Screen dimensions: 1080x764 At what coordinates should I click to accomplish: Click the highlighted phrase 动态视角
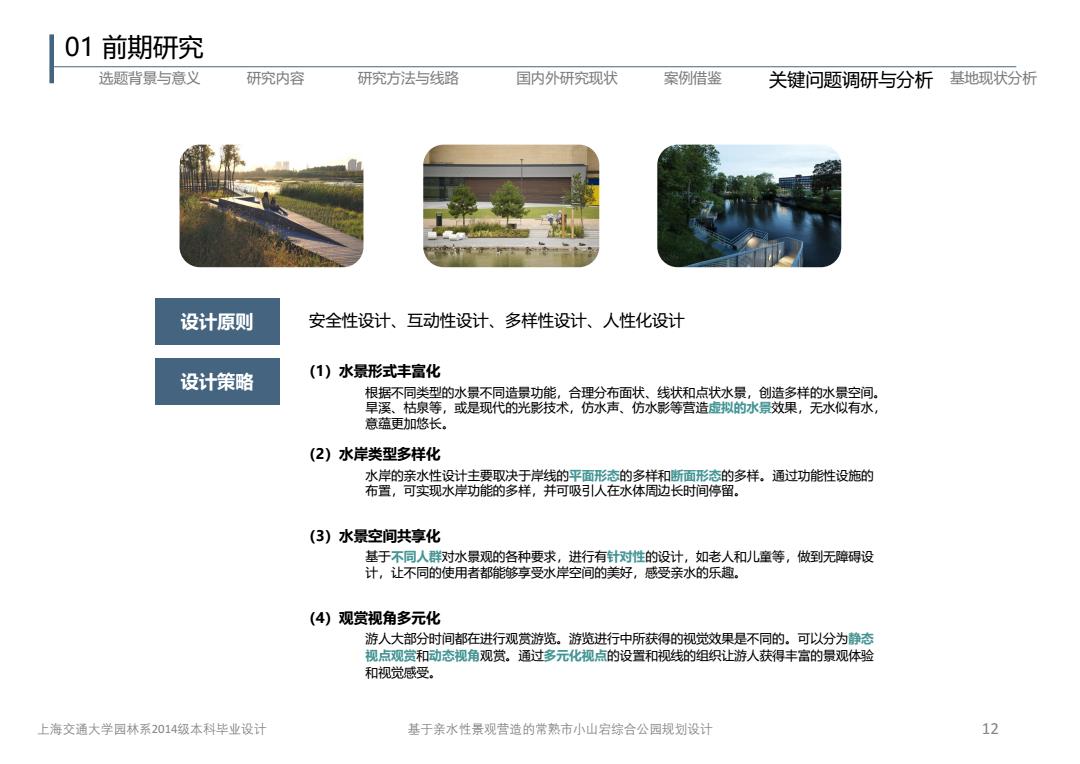(454, 656)
